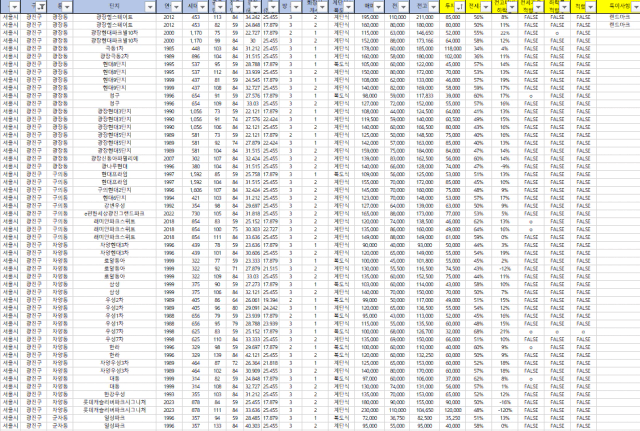The image size is (640, 431).
Task: Open filter dropdown of the 전세 percentage column
Action: point(486,7)
